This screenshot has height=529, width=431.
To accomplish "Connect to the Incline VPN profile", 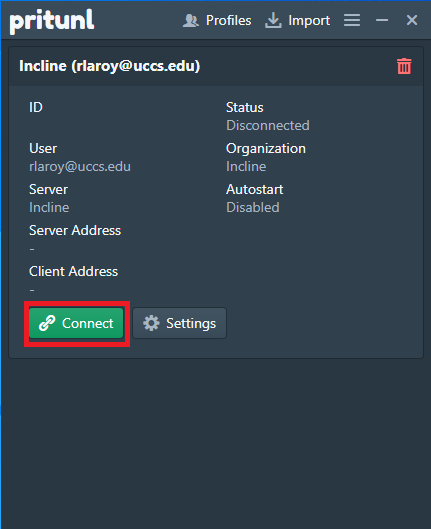I will tap(76, 323).
